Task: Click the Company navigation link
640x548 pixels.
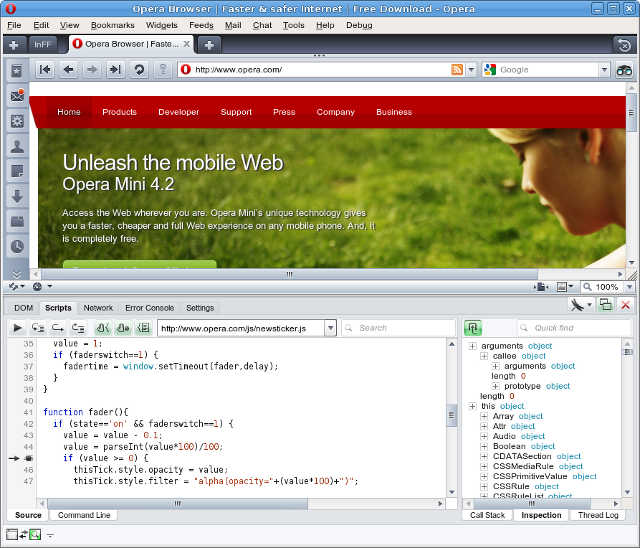Action: pyautogui.click(x=336, y=112)
